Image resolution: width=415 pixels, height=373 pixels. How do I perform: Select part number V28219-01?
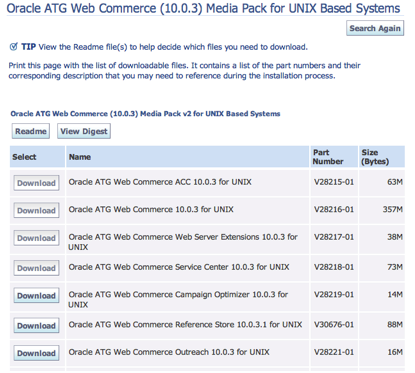(x=334, y=295)
